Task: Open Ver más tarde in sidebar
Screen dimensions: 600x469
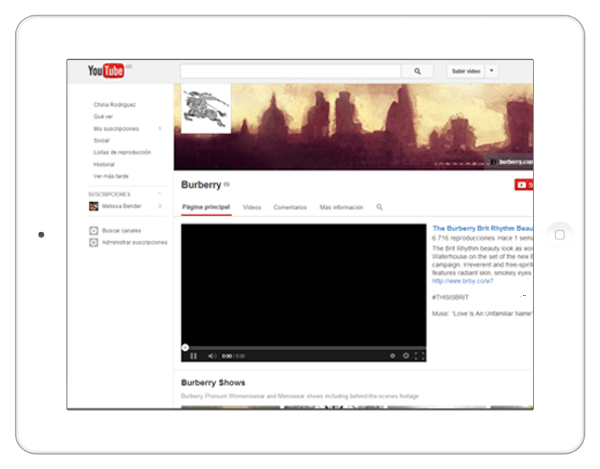Action: pyautogui.click(x=111, y=176)
